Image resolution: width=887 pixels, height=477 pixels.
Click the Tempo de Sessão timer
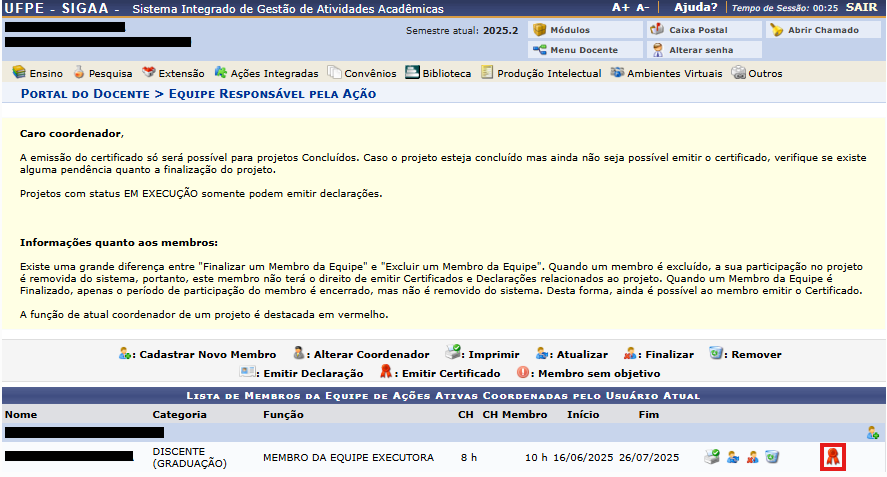(x=785, y=8)
